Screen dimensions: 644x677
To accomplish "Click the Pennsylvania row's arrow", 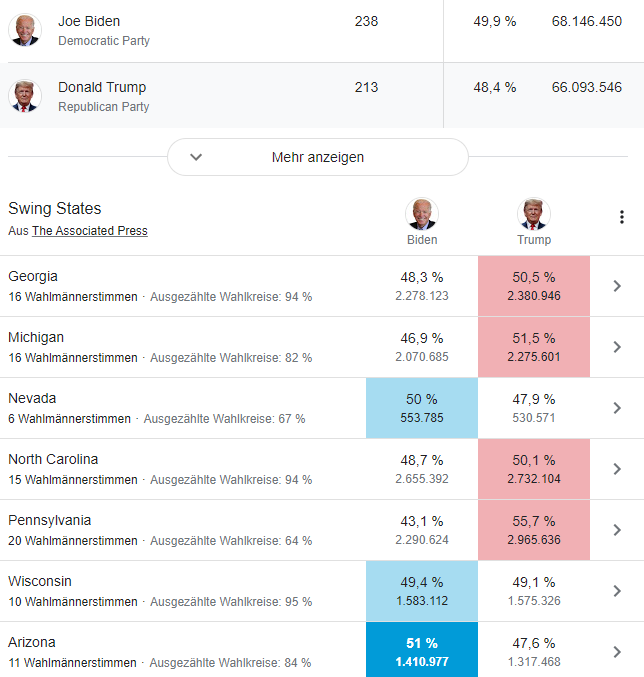I will point(617,530).
